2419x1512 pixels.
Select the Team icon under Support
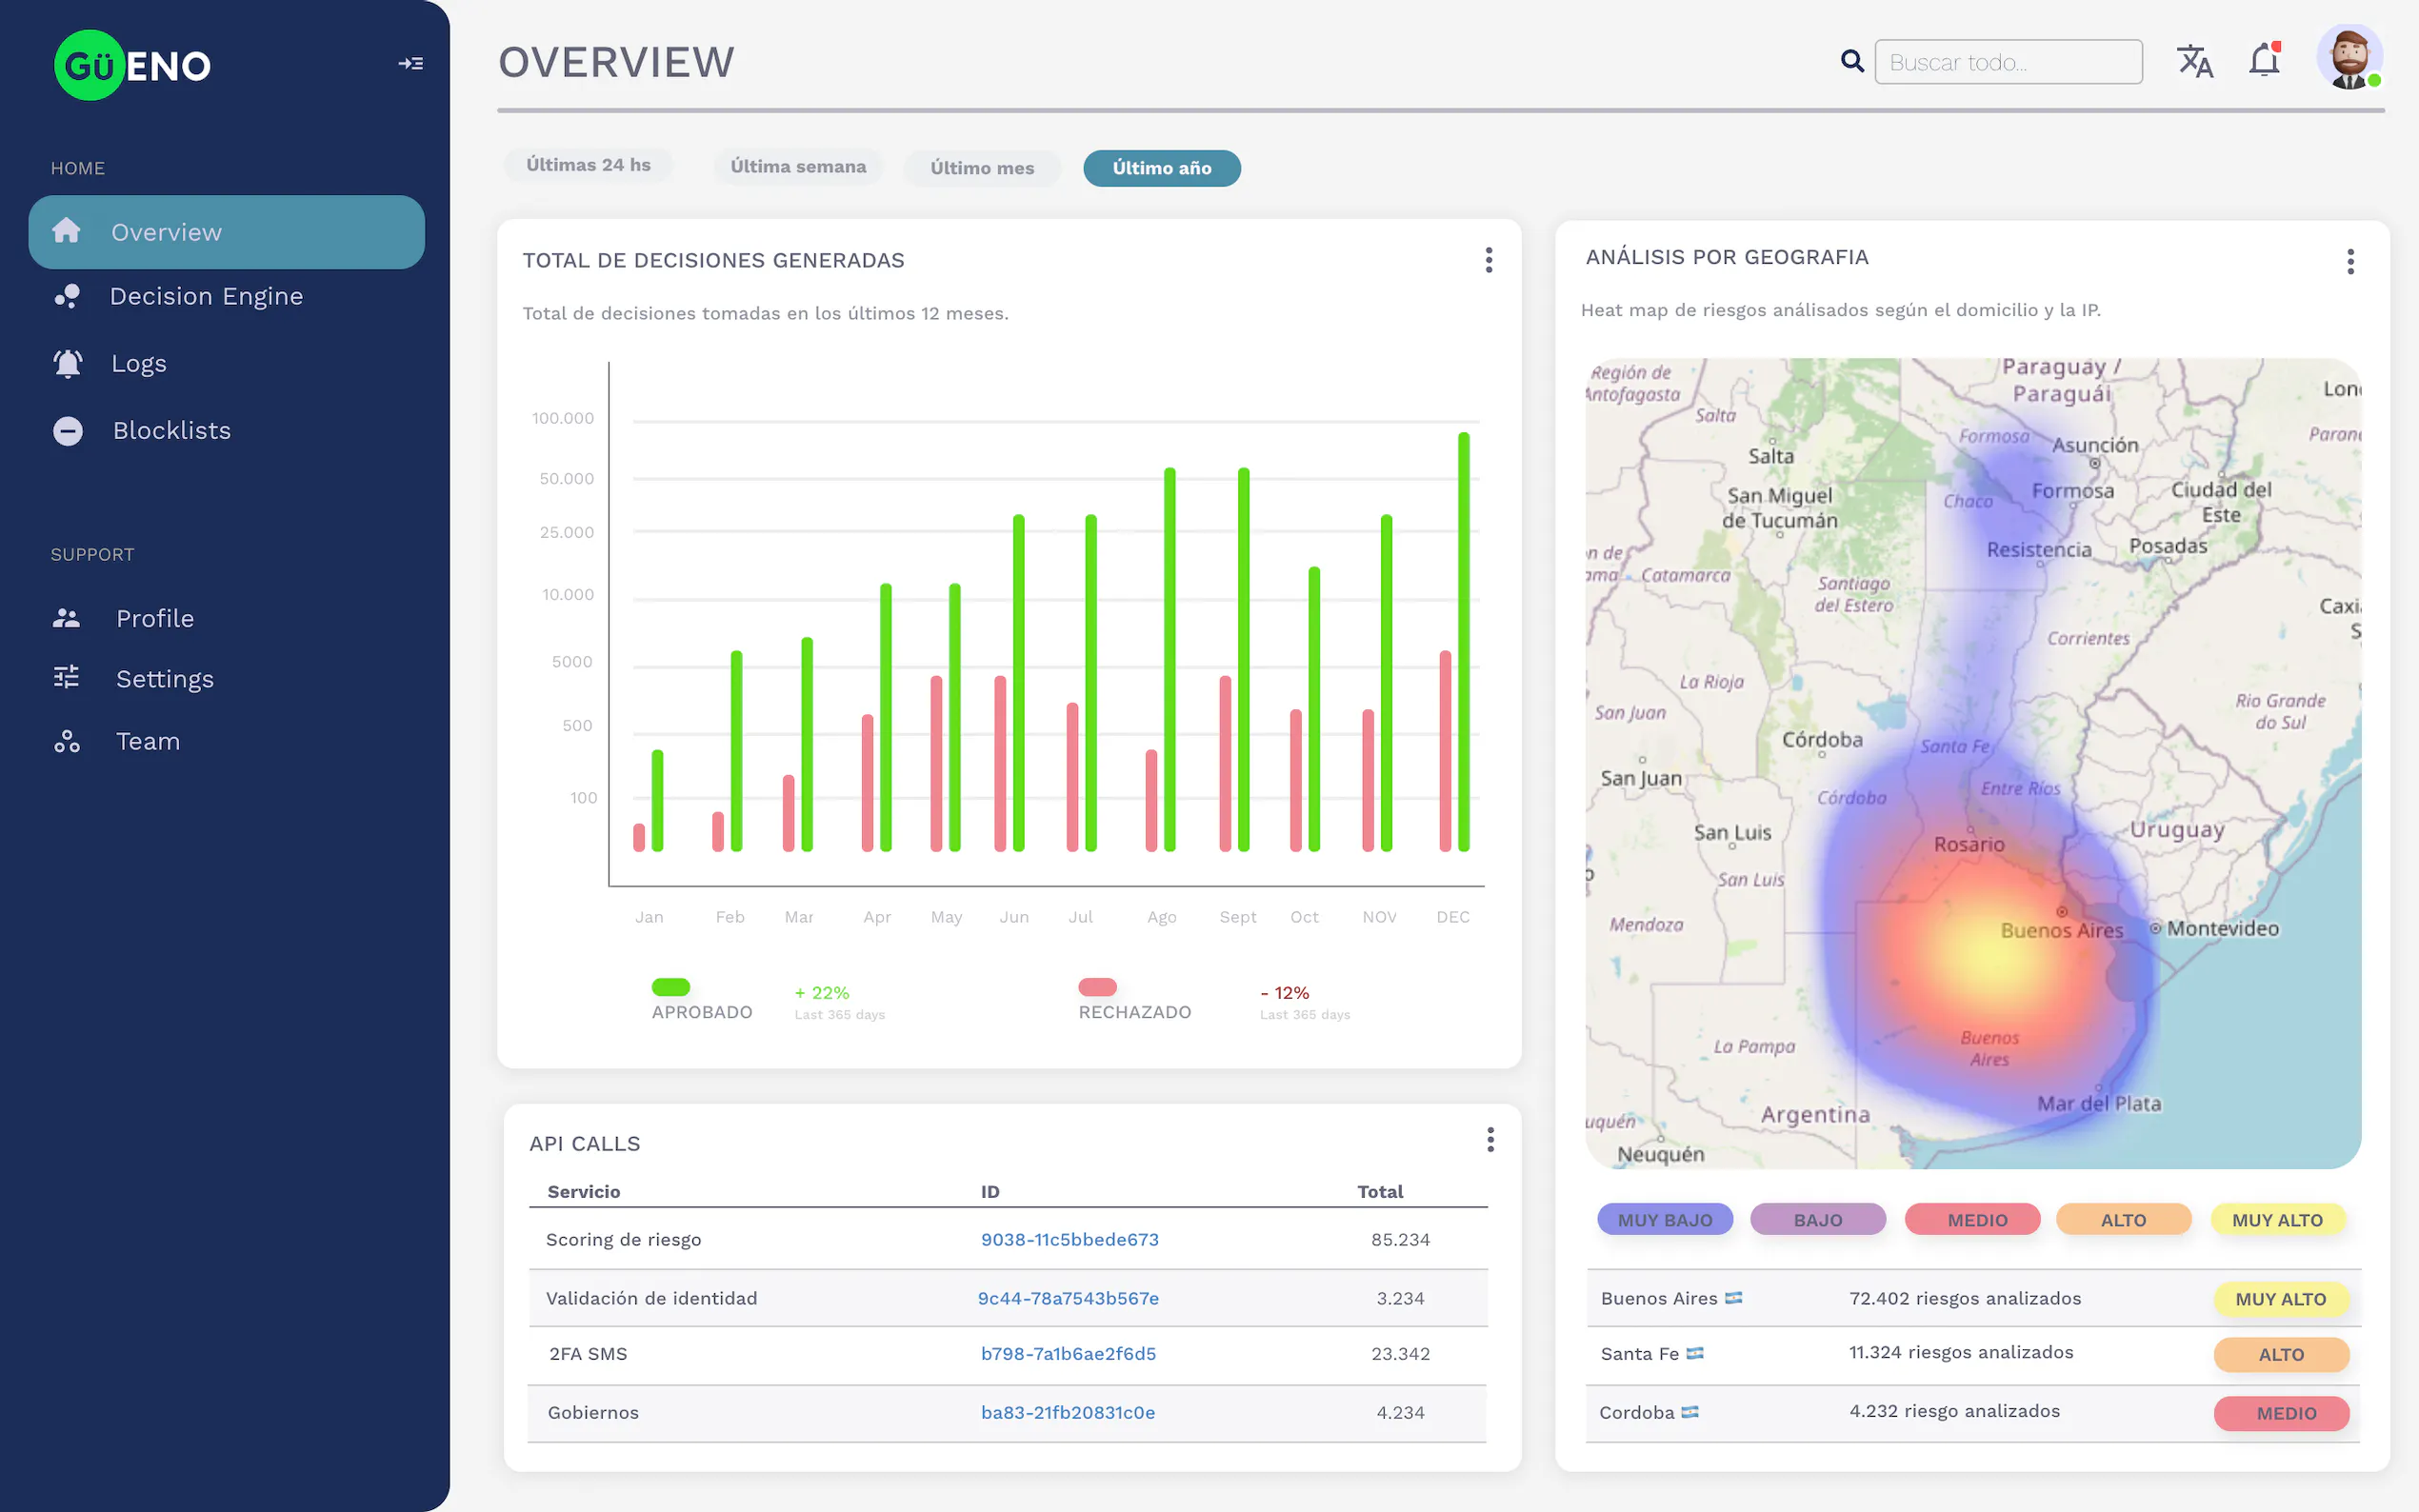(x=67, y=741)
